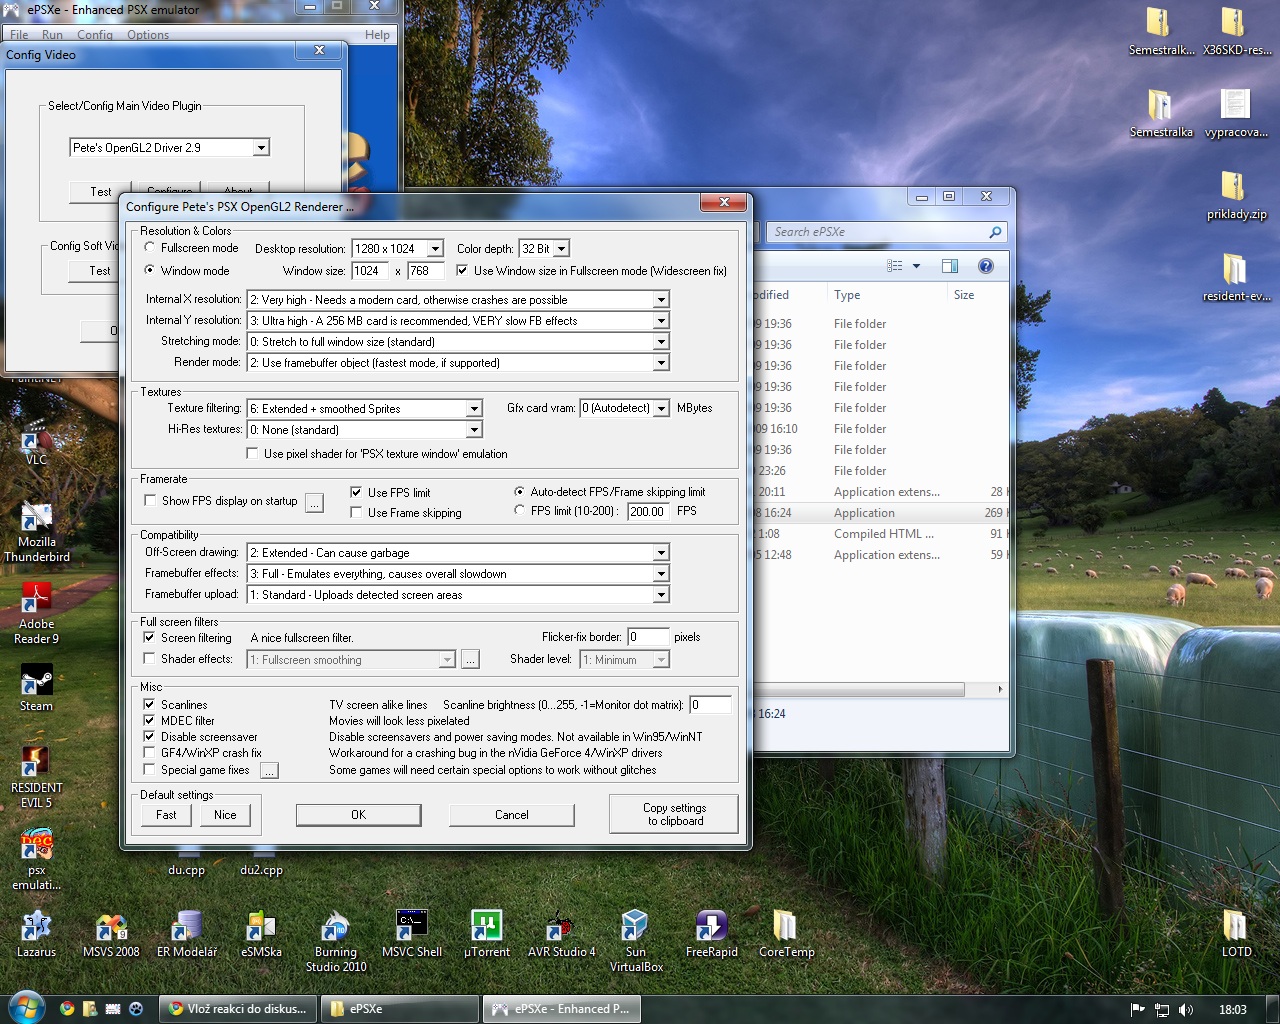Open priklady.zip desktop icon

1236,194
